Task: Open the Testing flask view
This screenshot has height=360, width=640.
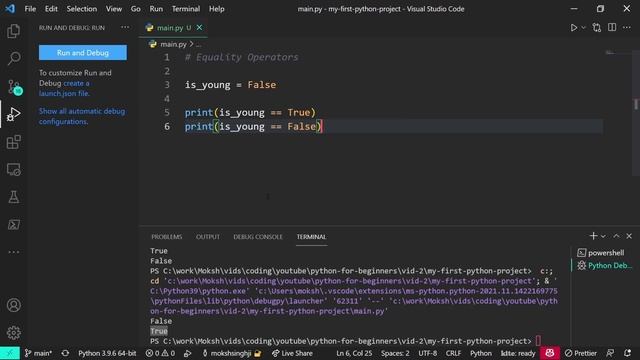Action: point(13,197)
